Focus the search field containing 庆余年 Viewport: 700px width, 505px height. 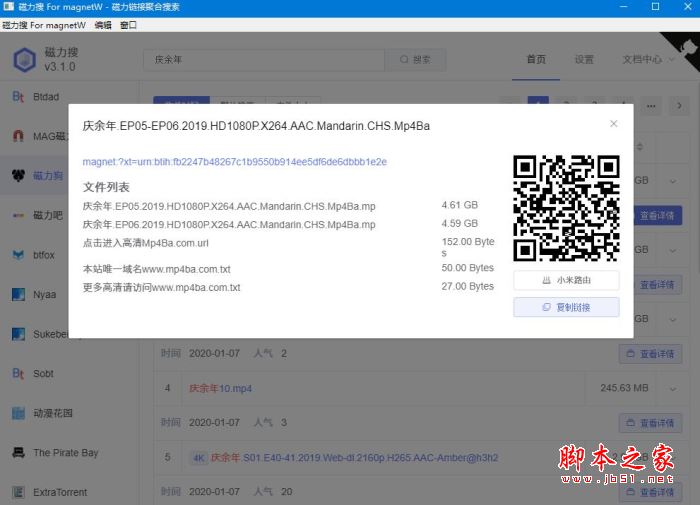(264, 59)
